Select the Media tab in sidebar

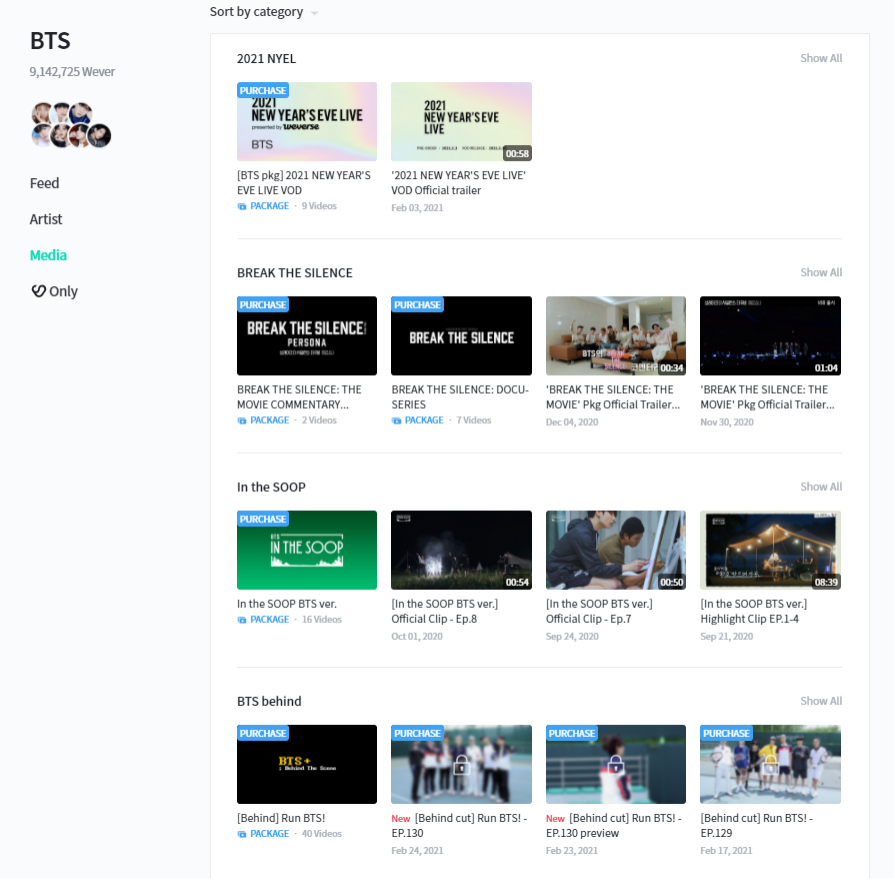tap(48, 255)
